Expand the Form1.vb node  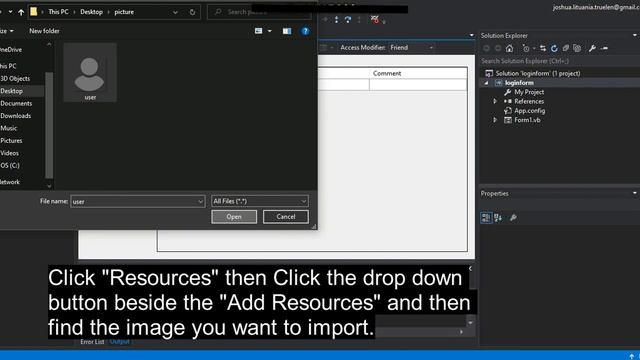tap(495, 120)
